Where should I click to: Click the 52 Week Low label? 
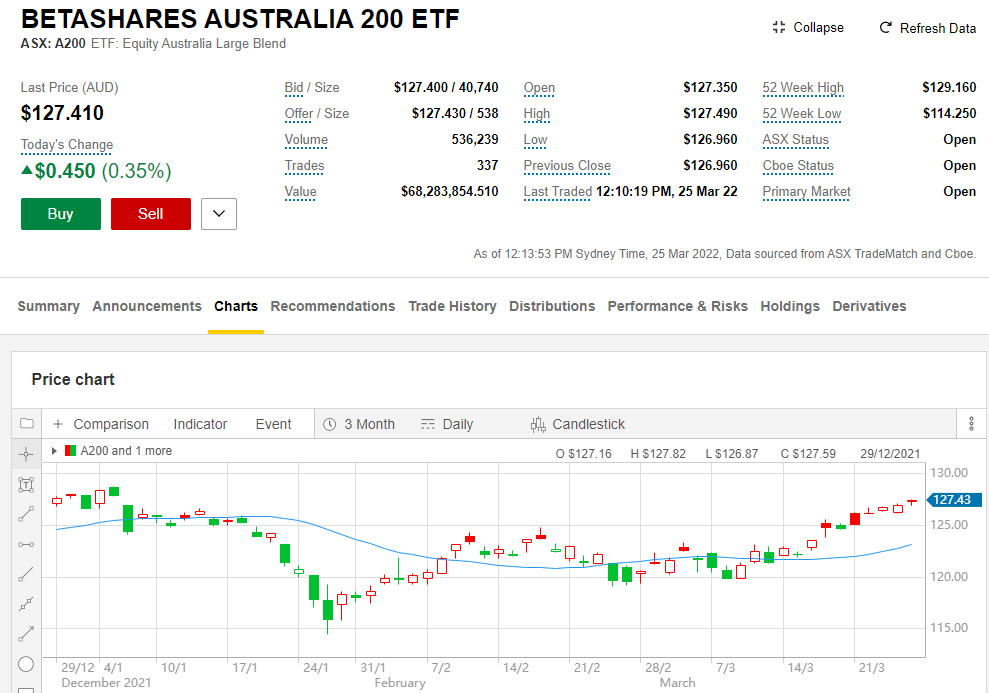coord(802,114)
